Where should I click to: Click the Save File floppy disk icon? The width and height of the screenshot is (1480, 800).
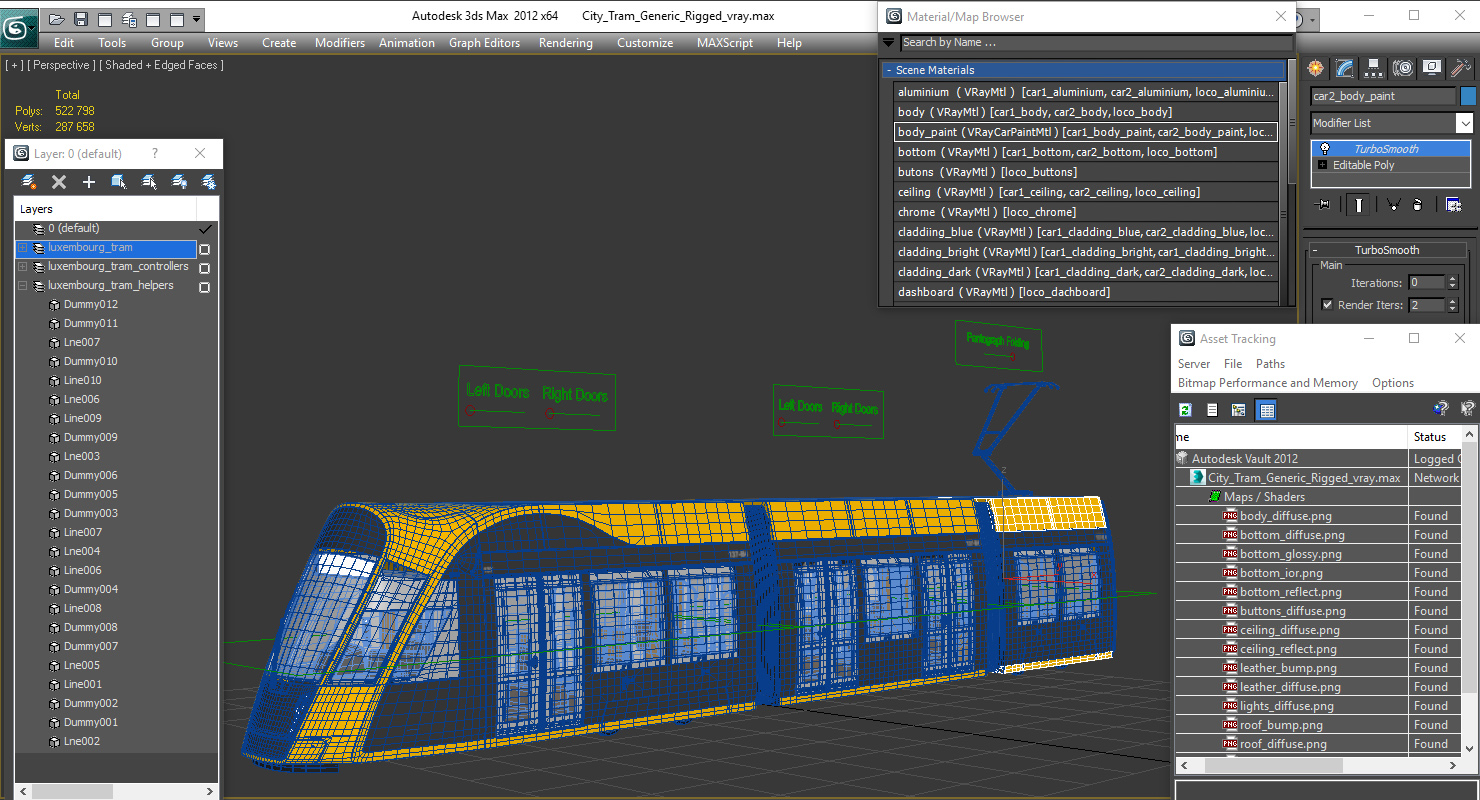point(81,19)
